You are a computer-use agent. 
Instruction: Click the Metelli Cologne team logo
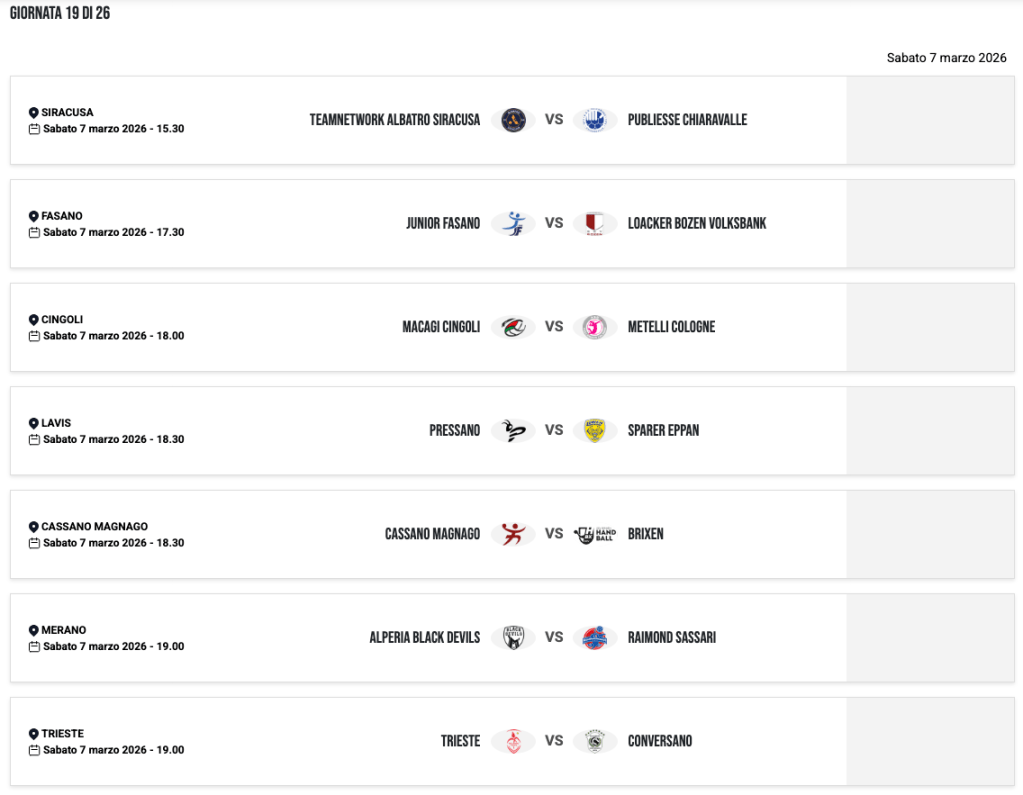595,327
